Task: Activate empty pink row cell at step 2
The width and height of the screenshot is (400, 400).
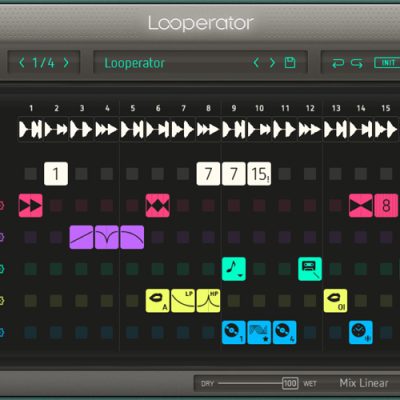Action: coord(56,206)
